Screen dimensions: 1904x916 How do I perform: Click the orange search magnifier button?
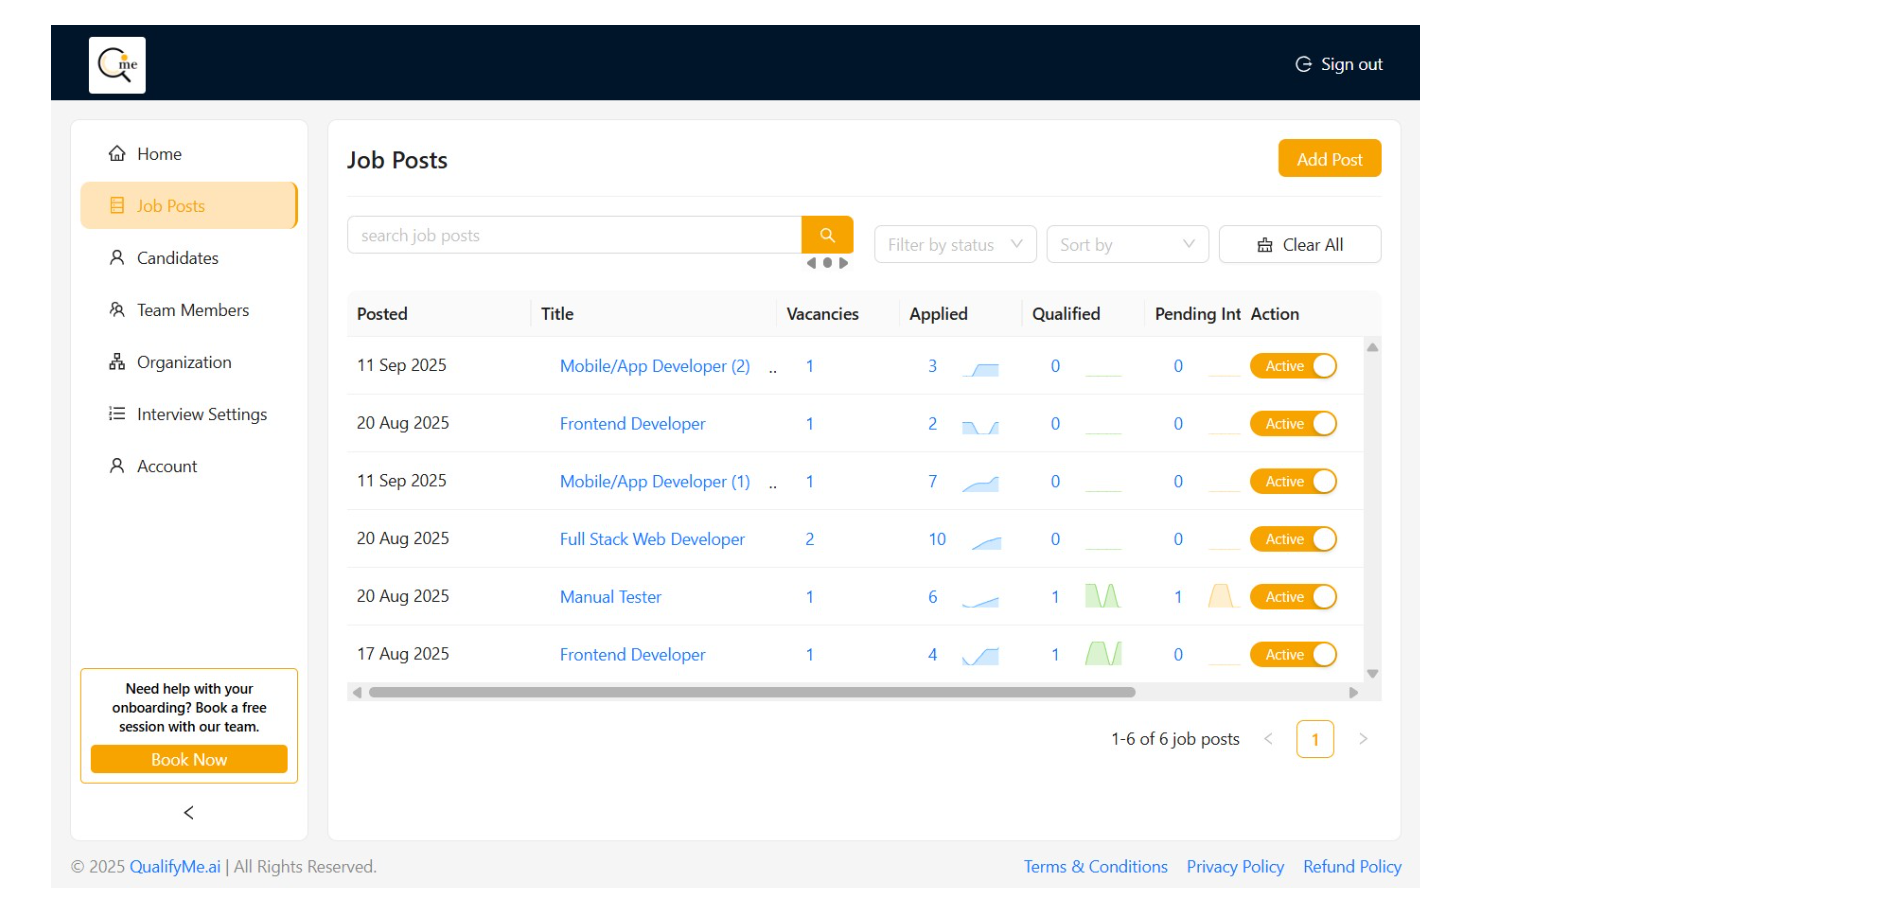point(827,235)
